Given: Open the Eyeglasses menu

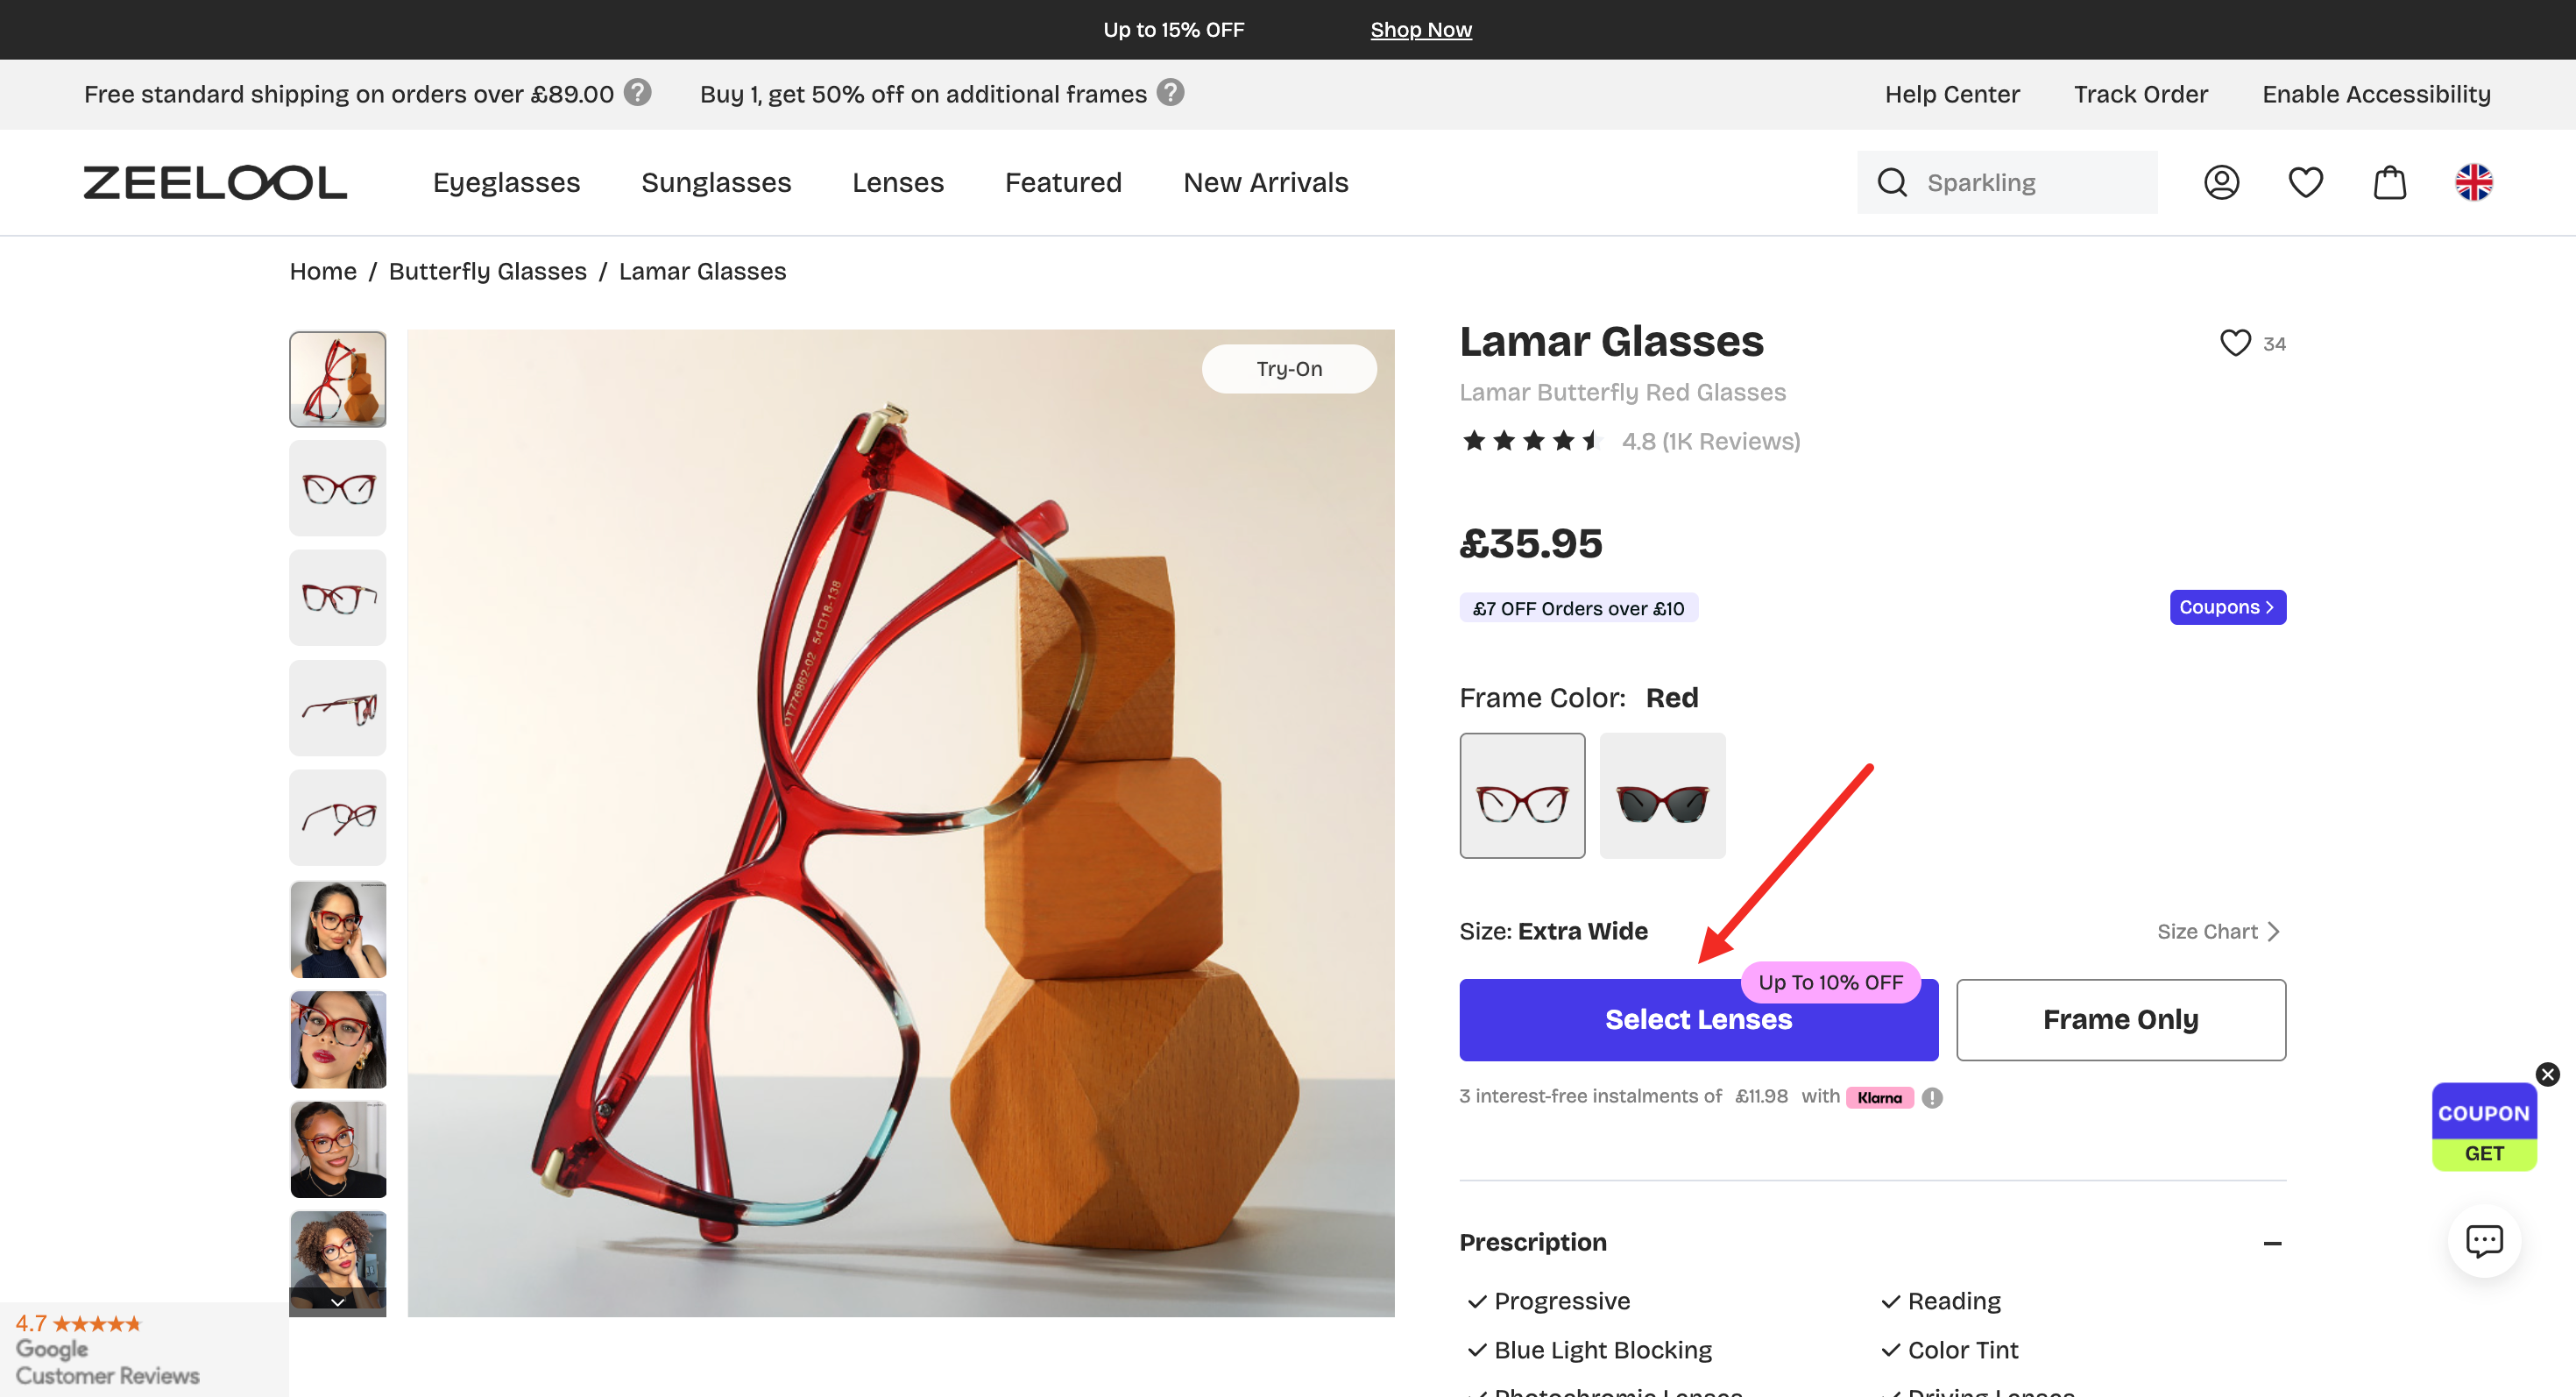Looking at the screenshot, I should (x=506, y=182).
